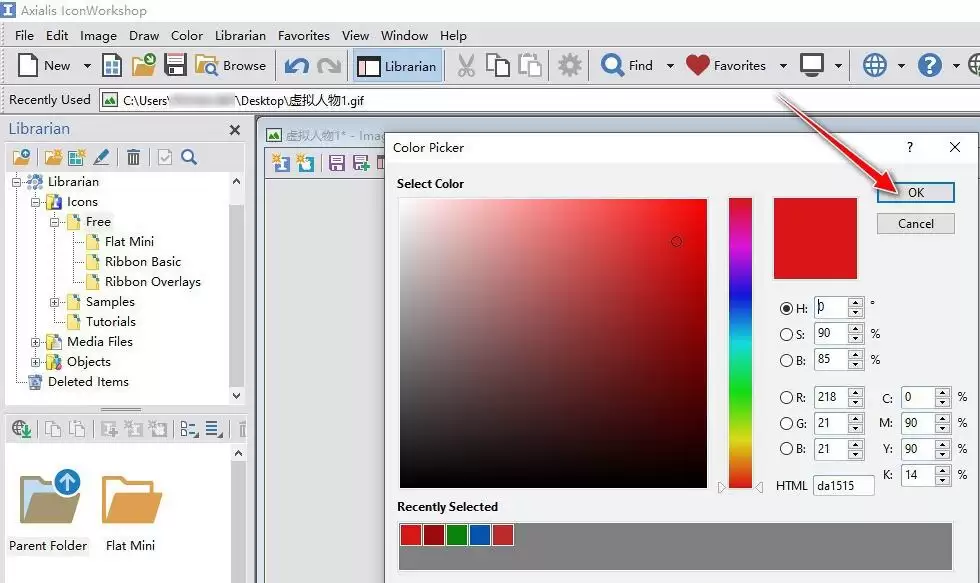Image resolution: width=980 pixels, height=583 pixels.
Task: Open the Draw menu
Action: click(144, 36)
